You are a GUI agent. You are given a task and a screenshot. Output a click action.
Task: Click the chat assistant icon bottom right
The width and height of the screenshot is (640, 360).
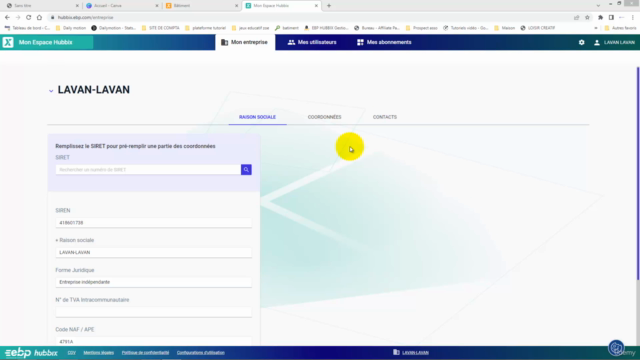(x=616, y=348)
